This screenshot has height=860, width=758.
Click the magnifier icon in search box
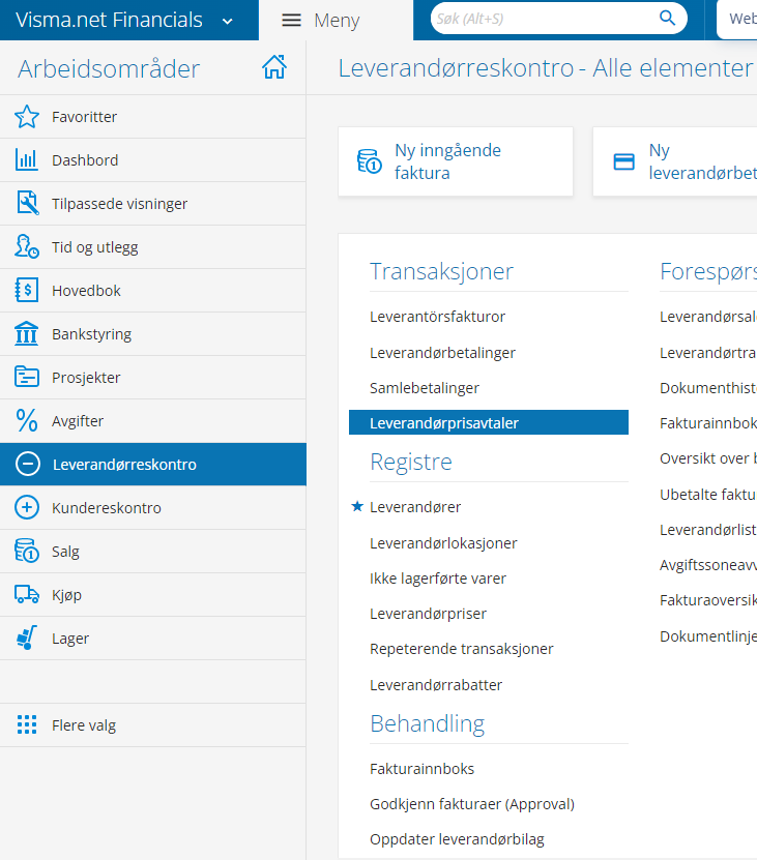pyautogui.click(x=667, y=18)
